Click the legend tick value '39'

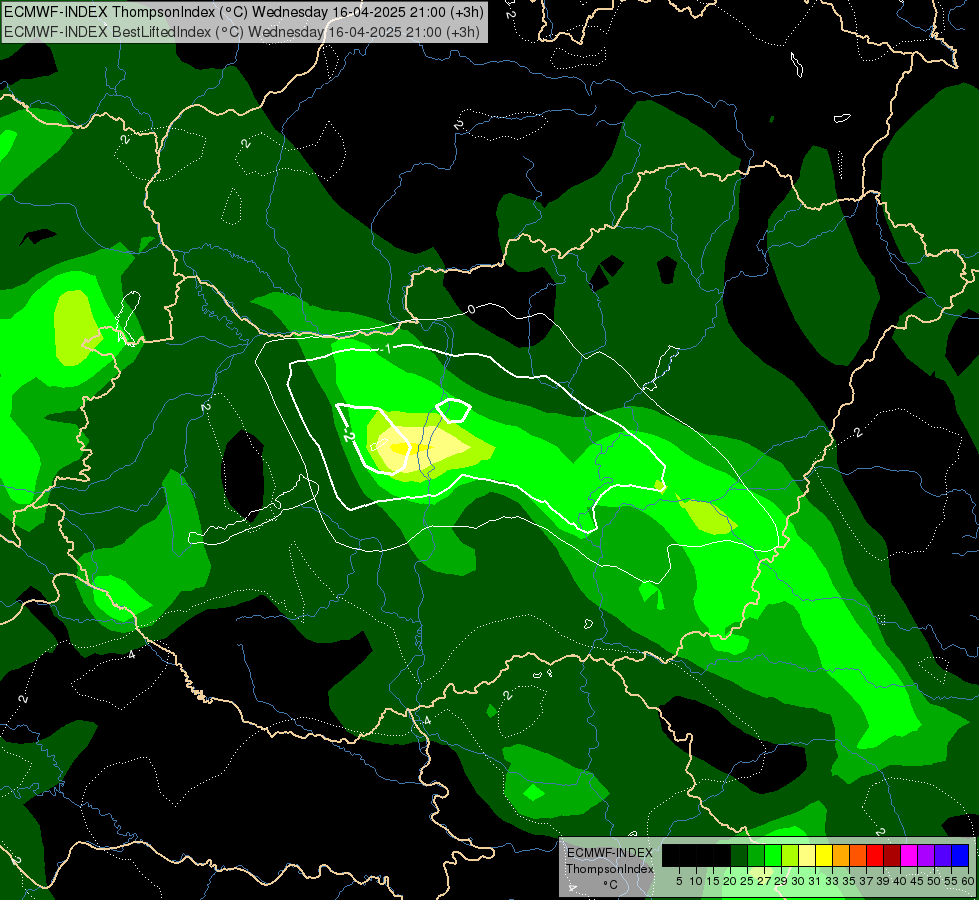pyautogui.click(x=882, y=881)
